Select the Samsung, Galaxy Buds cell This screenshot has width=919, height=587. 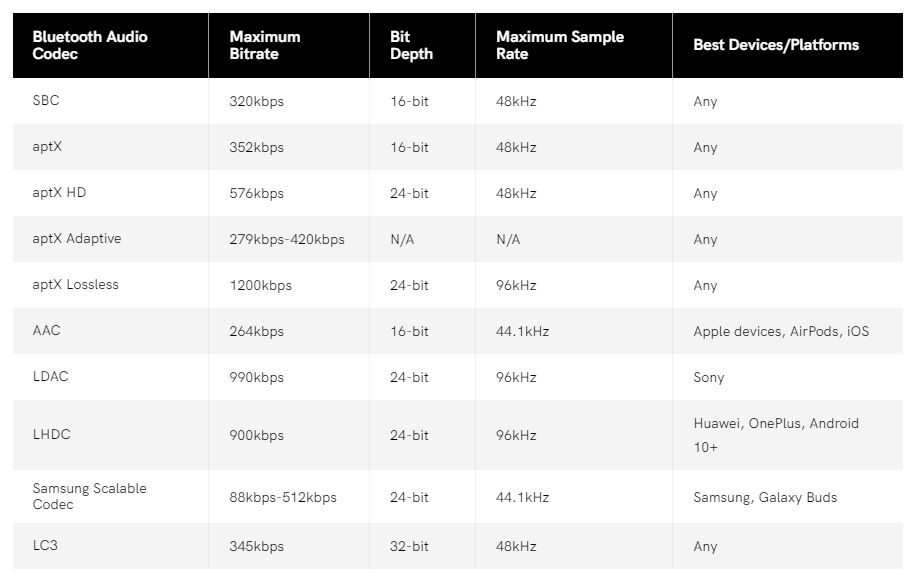(x=765, y=497)
